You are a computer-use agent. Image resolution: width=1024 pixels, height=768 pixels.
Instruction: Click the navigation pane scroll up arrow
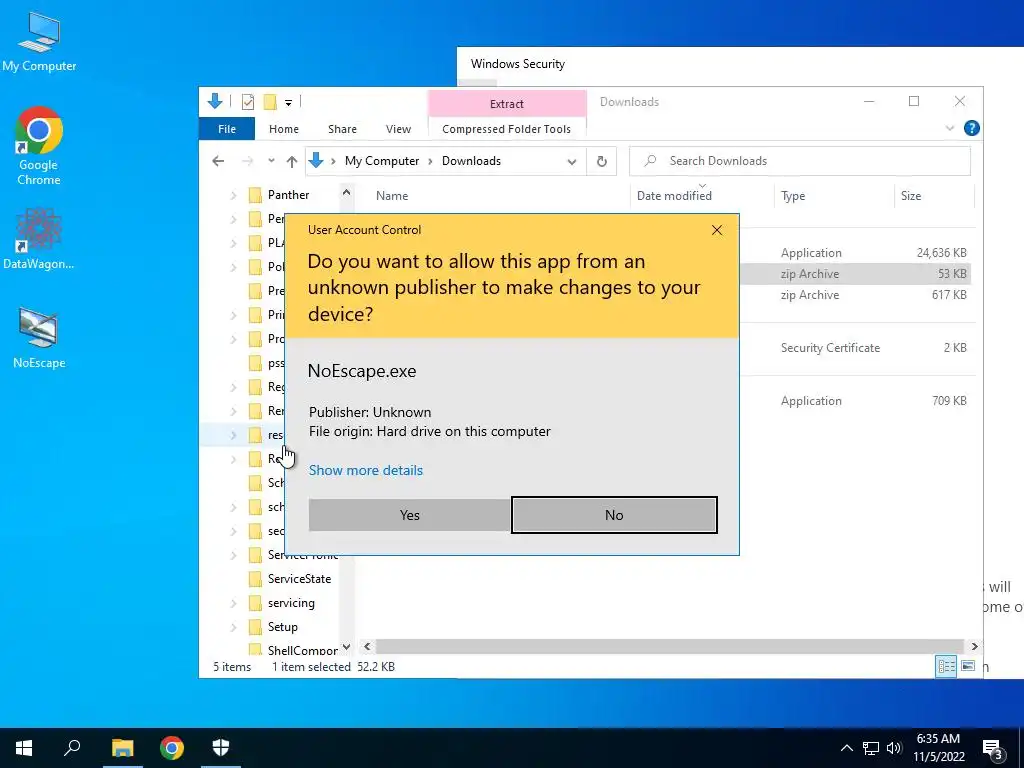(346, 193)
